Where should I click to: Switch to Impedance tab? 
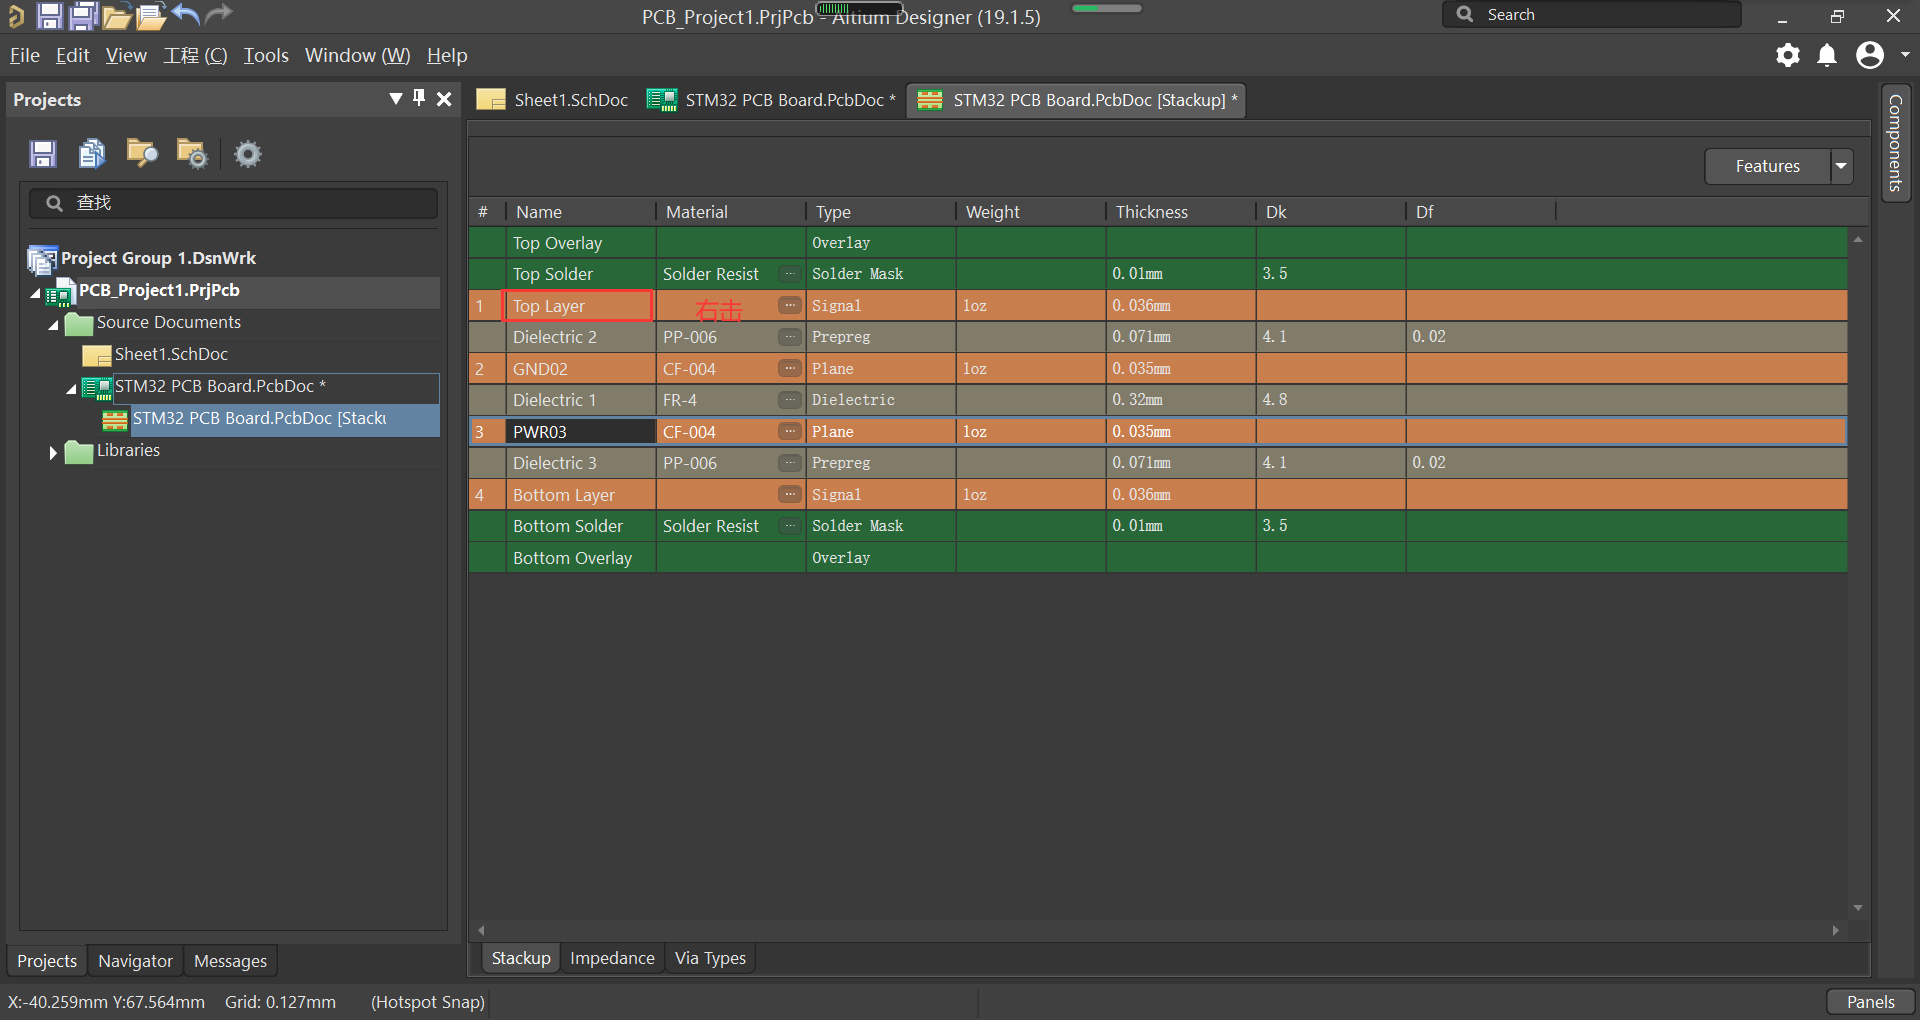tap(612, 958)
